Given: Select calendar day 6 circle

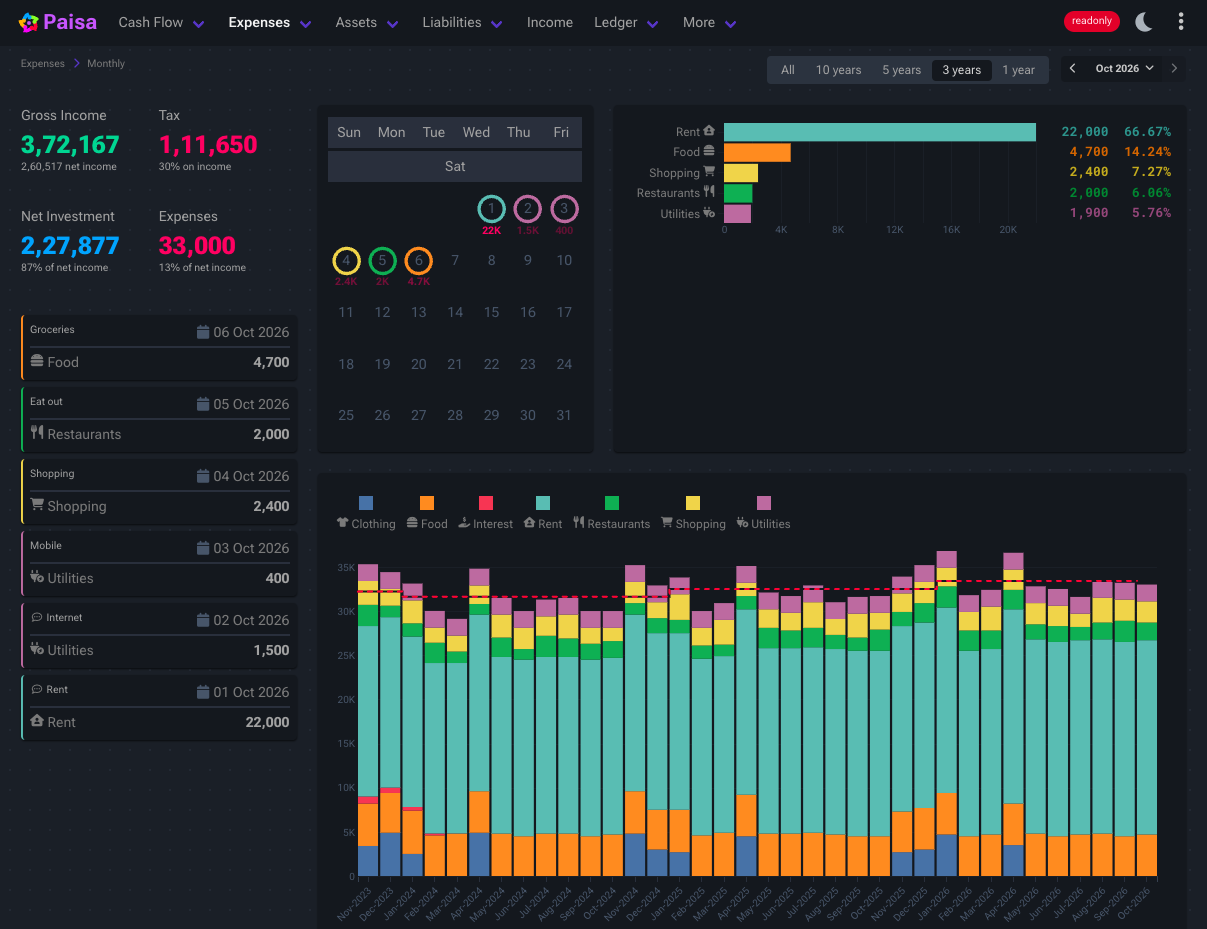Looking at the screenshot, I should 419,261.
